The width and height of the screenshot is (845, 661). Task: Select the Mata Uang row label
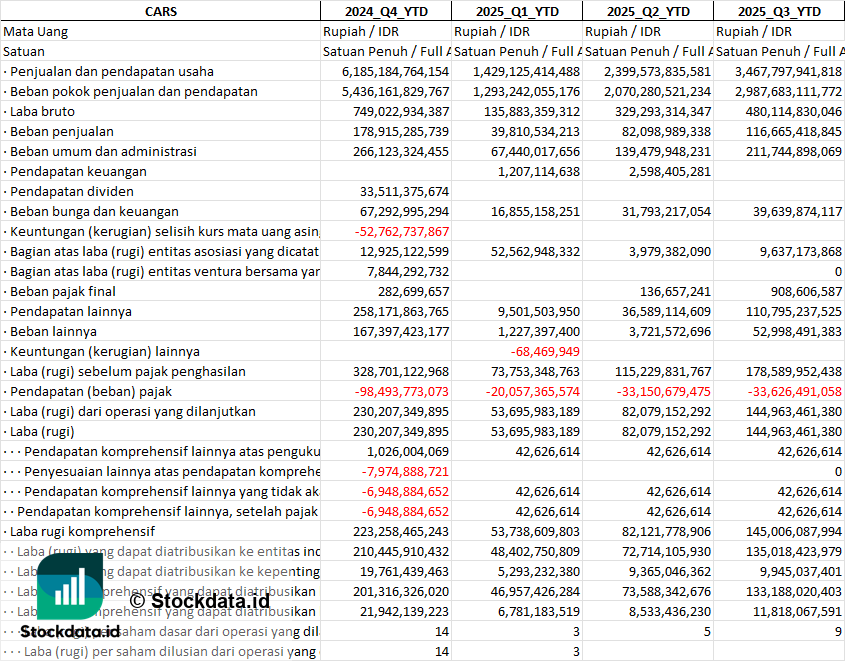tap(36, 31)
